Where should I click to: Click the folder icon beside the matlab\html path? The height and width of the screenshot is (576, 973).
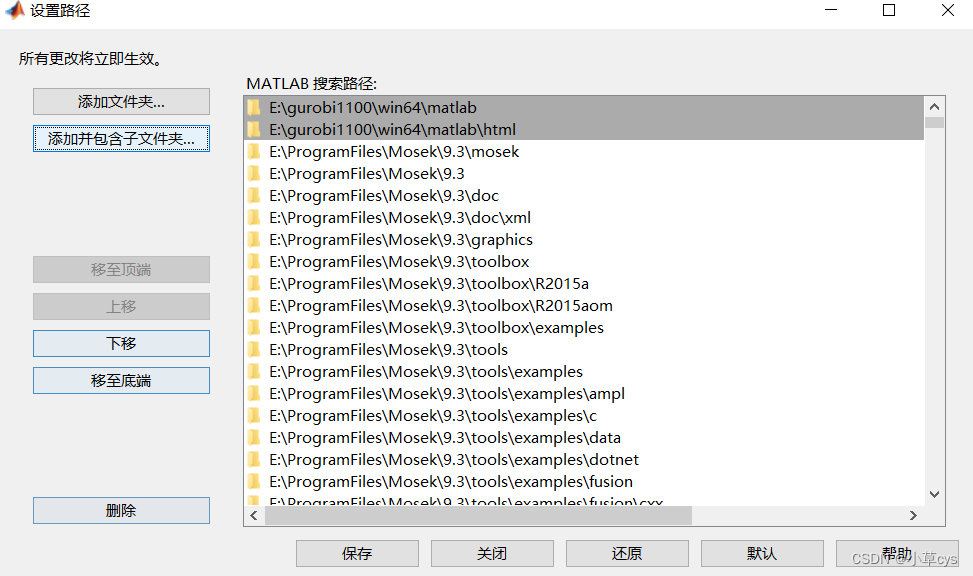(253, 129)
